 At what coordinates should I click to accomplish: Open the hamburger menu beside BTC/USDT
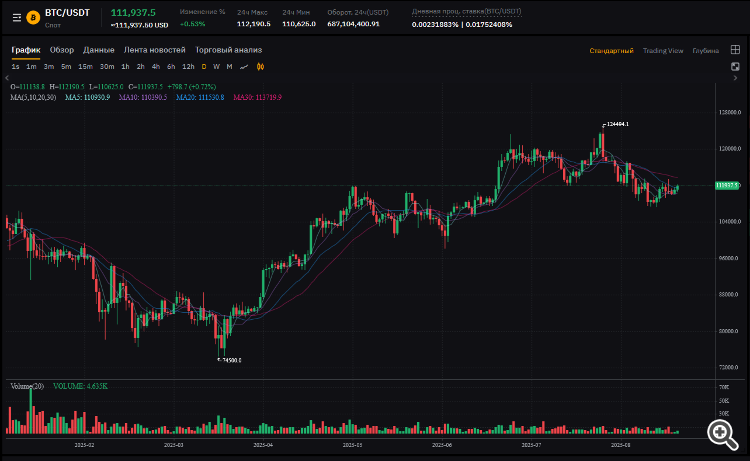click(17, 18)
